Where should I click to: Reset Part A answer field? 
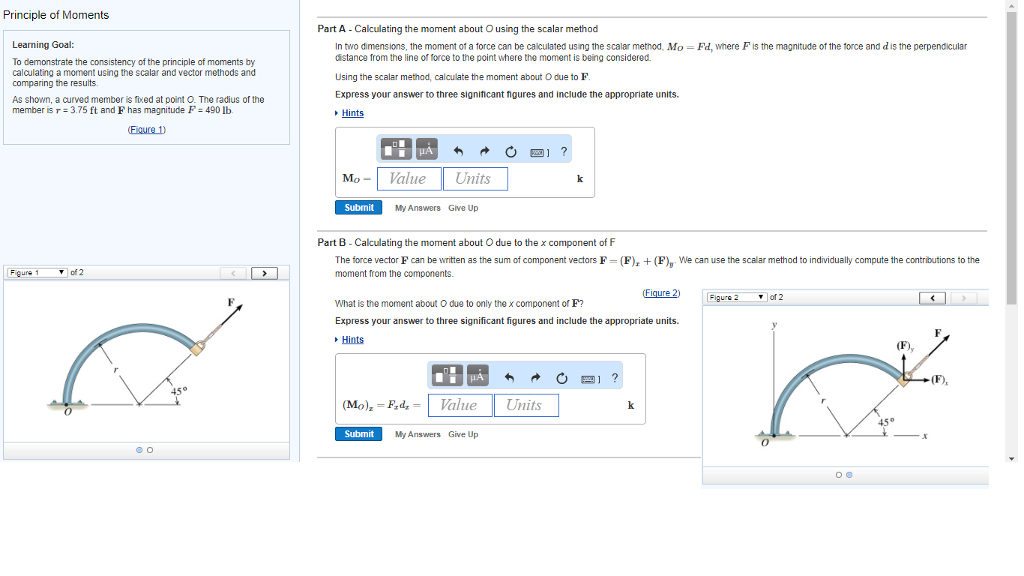tap(511, 152)
